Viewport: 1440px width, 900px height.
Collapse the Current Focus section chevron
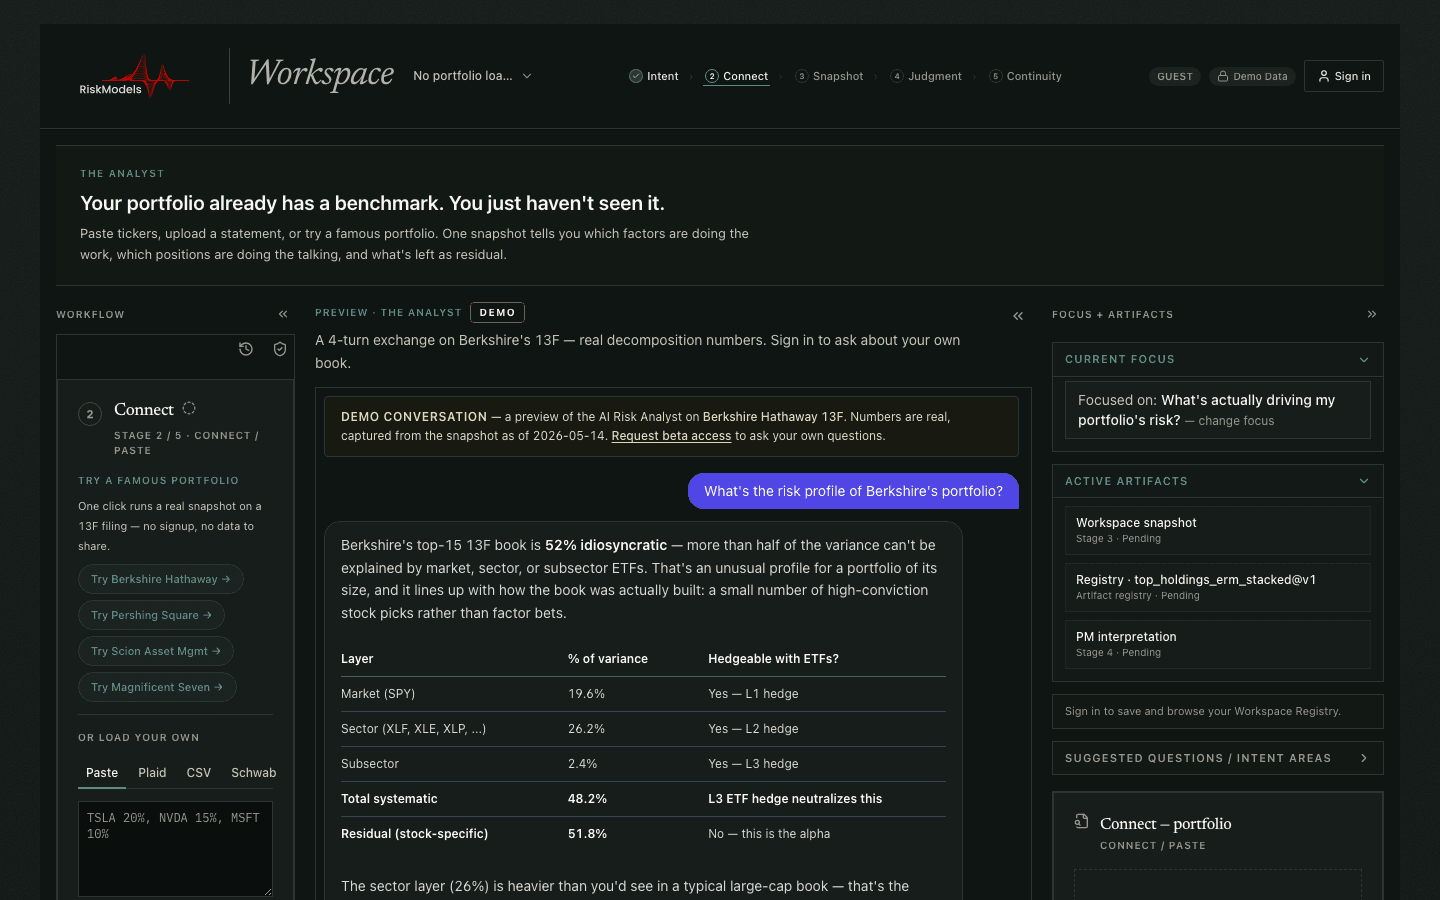click(x=1364, y=360)
